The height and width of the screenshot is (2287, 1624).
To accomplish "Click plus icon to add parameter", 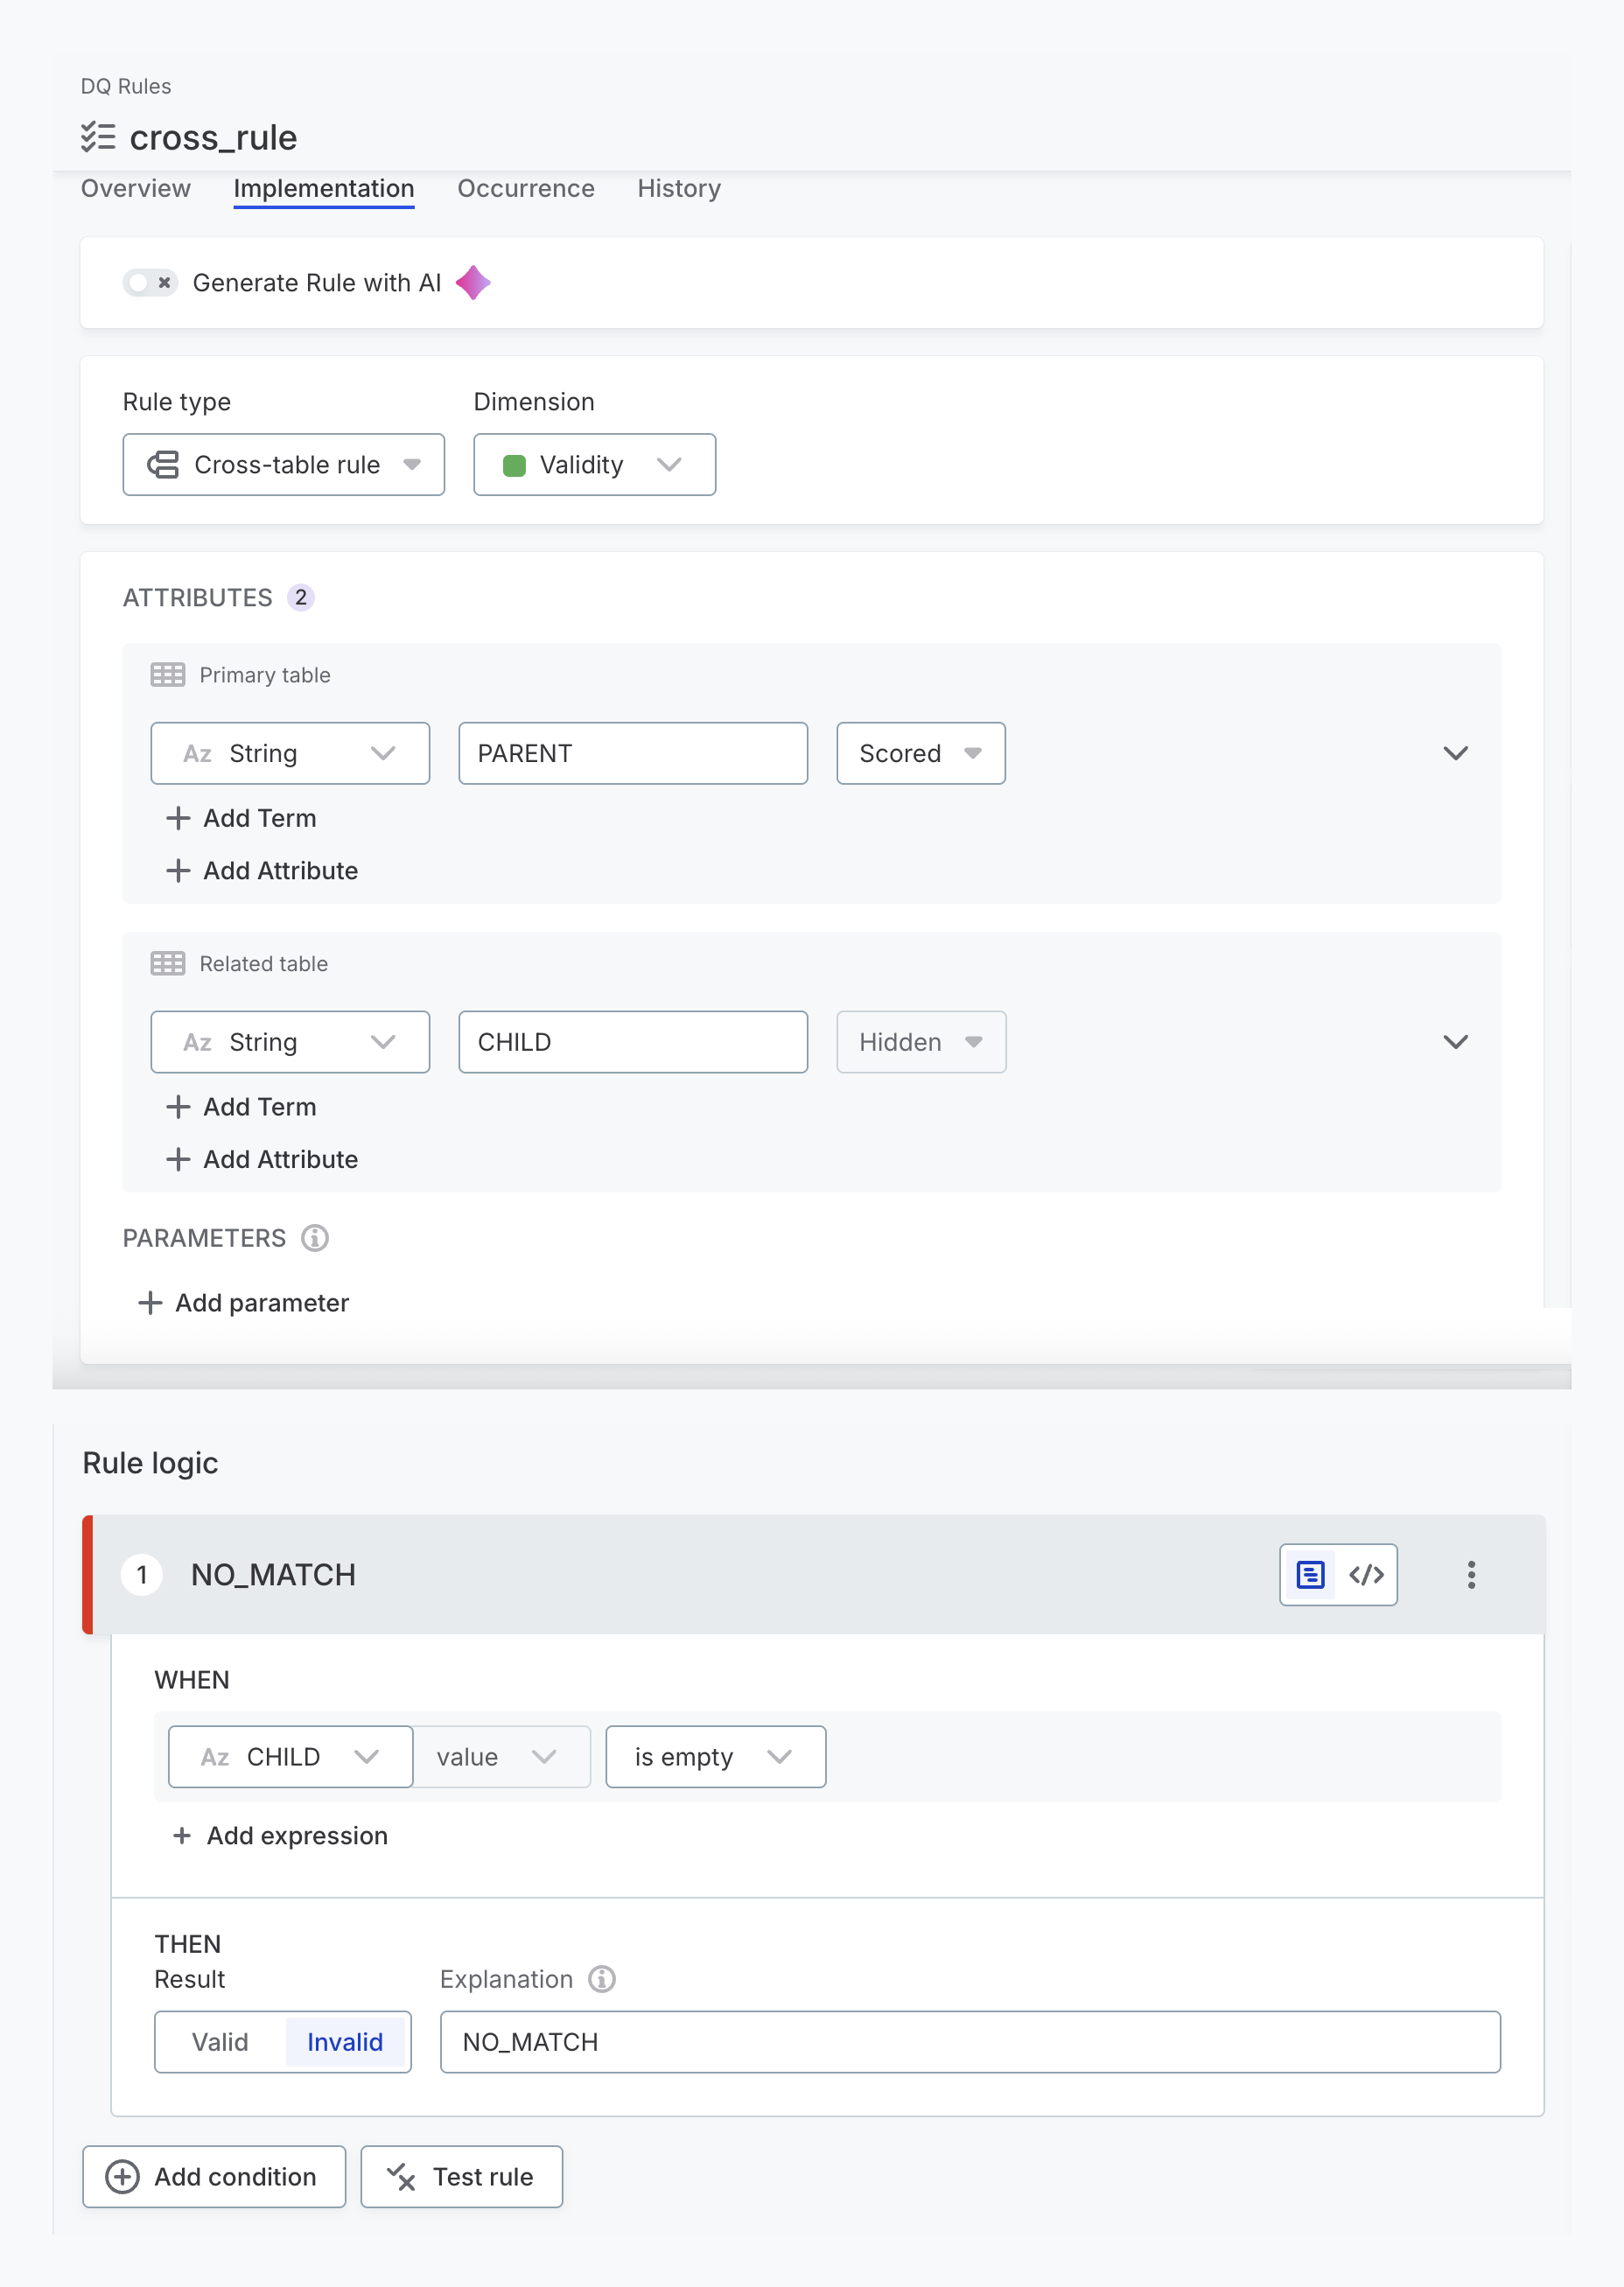I will point(150,1303).
